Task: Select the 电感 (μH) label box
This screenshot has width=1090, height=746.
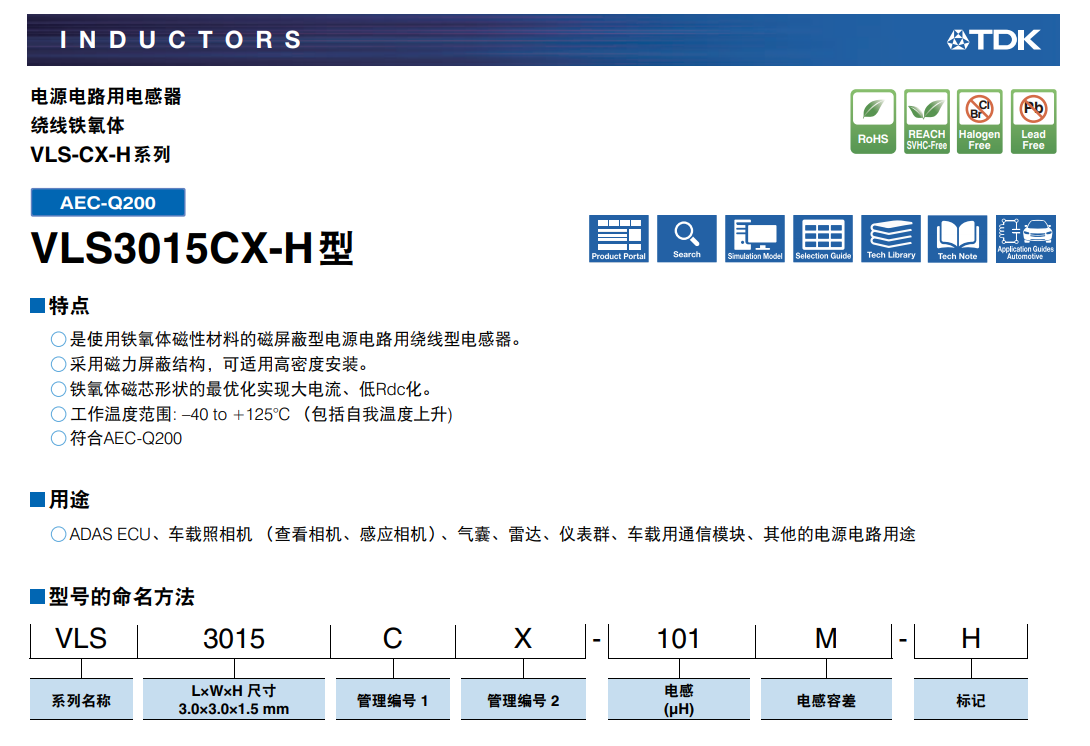Action: tap(679, 700)
